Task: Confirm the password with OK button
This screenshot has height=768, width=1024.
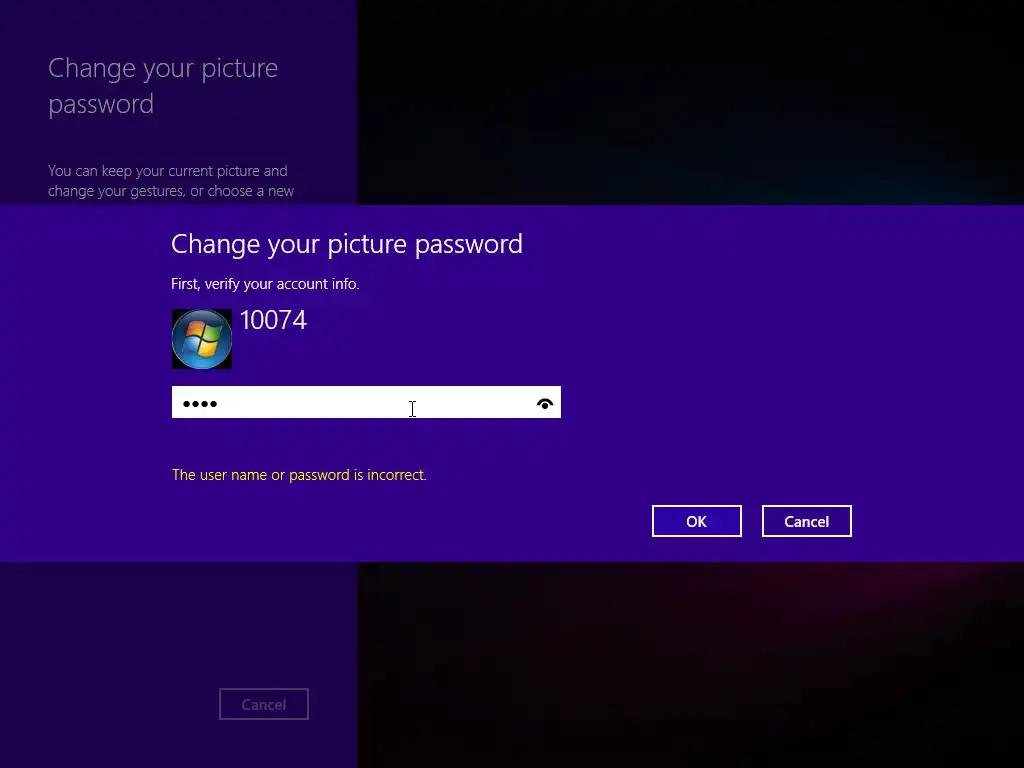Action: click(696, 521)
